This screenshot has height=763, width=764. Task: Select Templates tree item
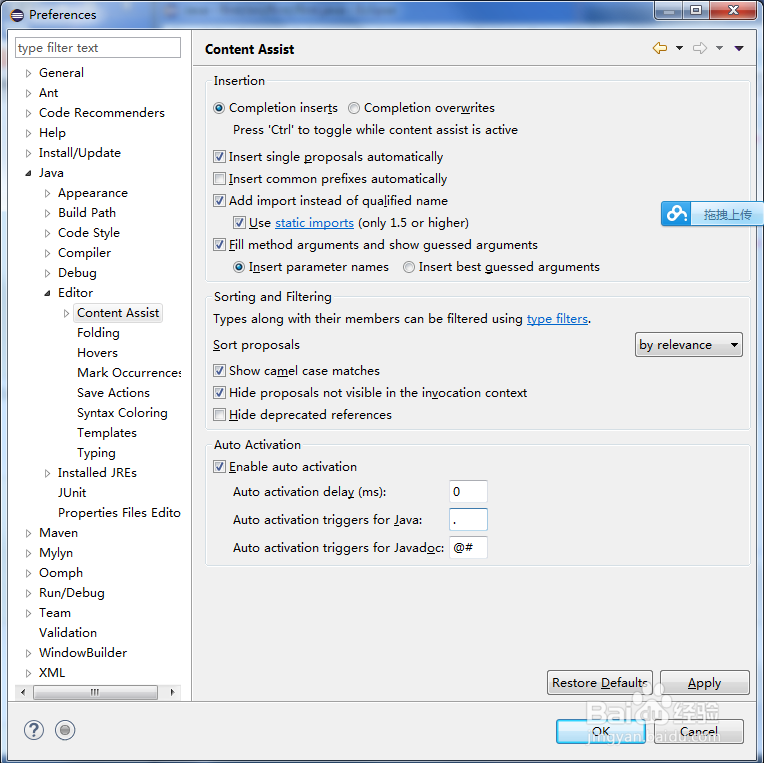coord(107,433)
